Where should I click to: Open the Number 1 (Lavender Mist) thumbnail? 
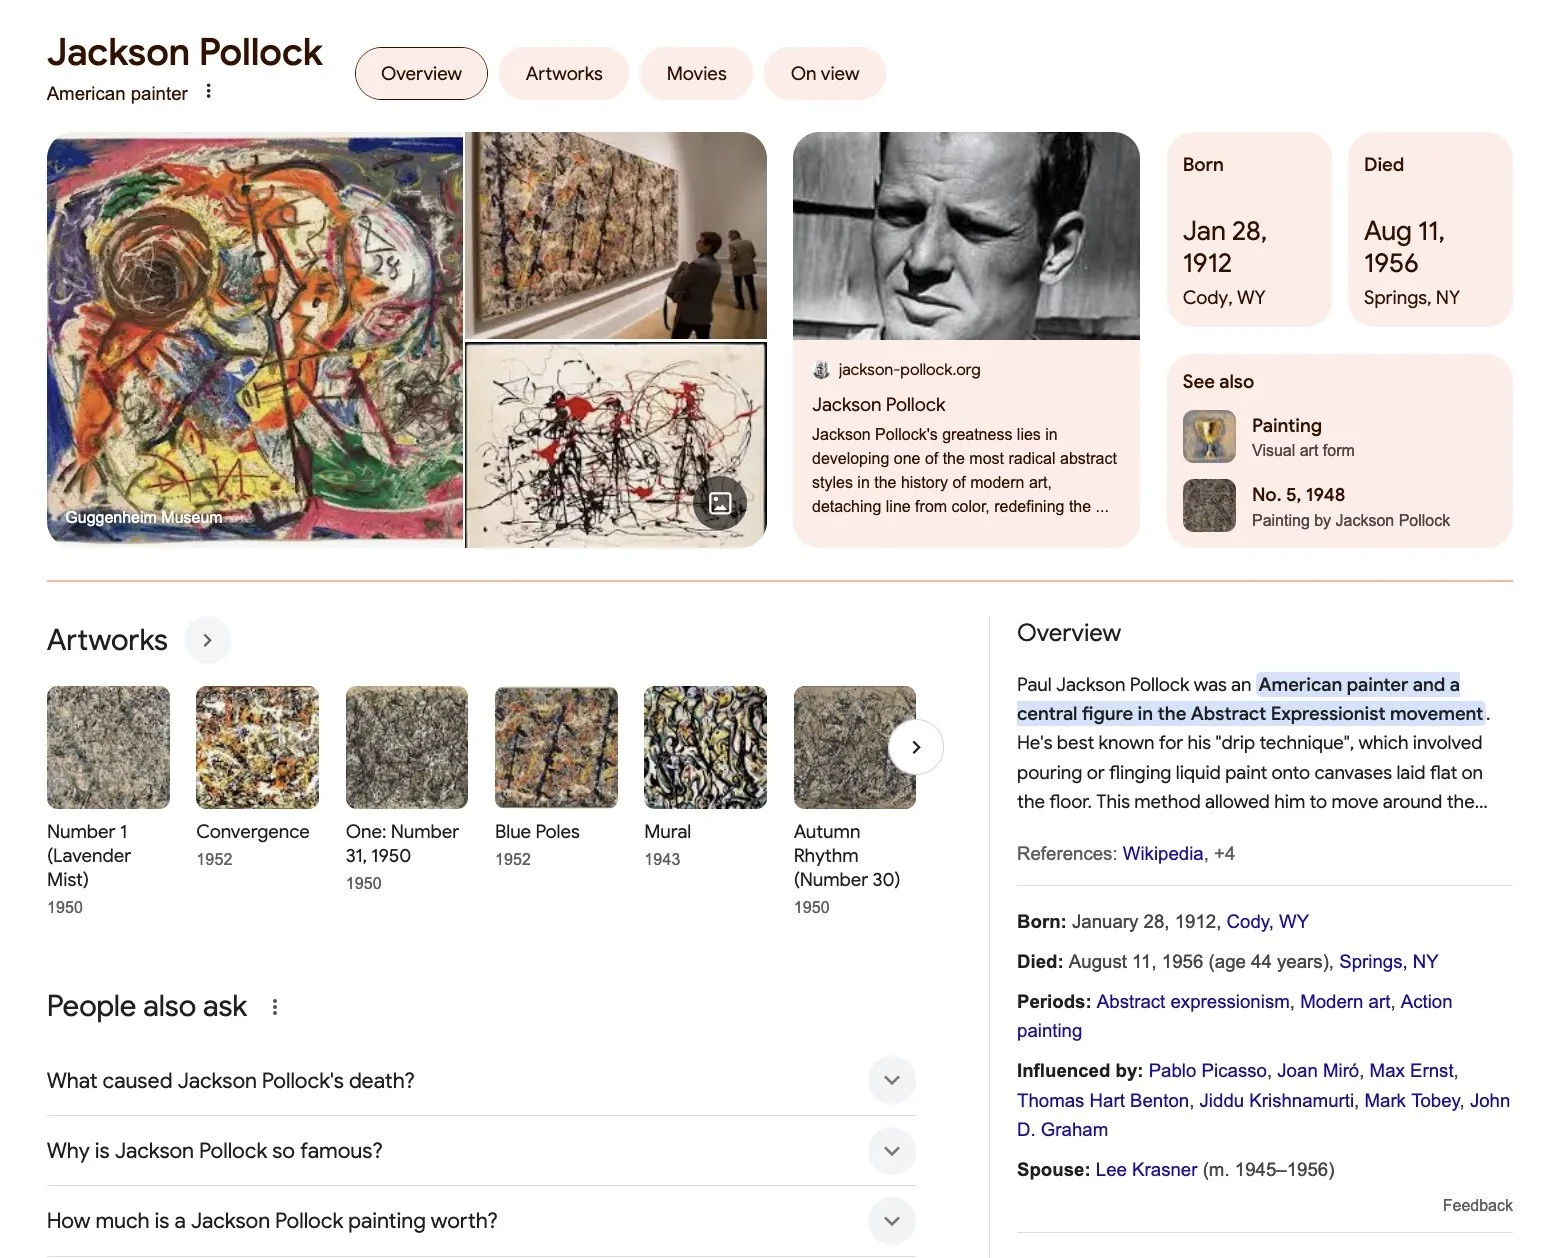[x=108, y=747]
